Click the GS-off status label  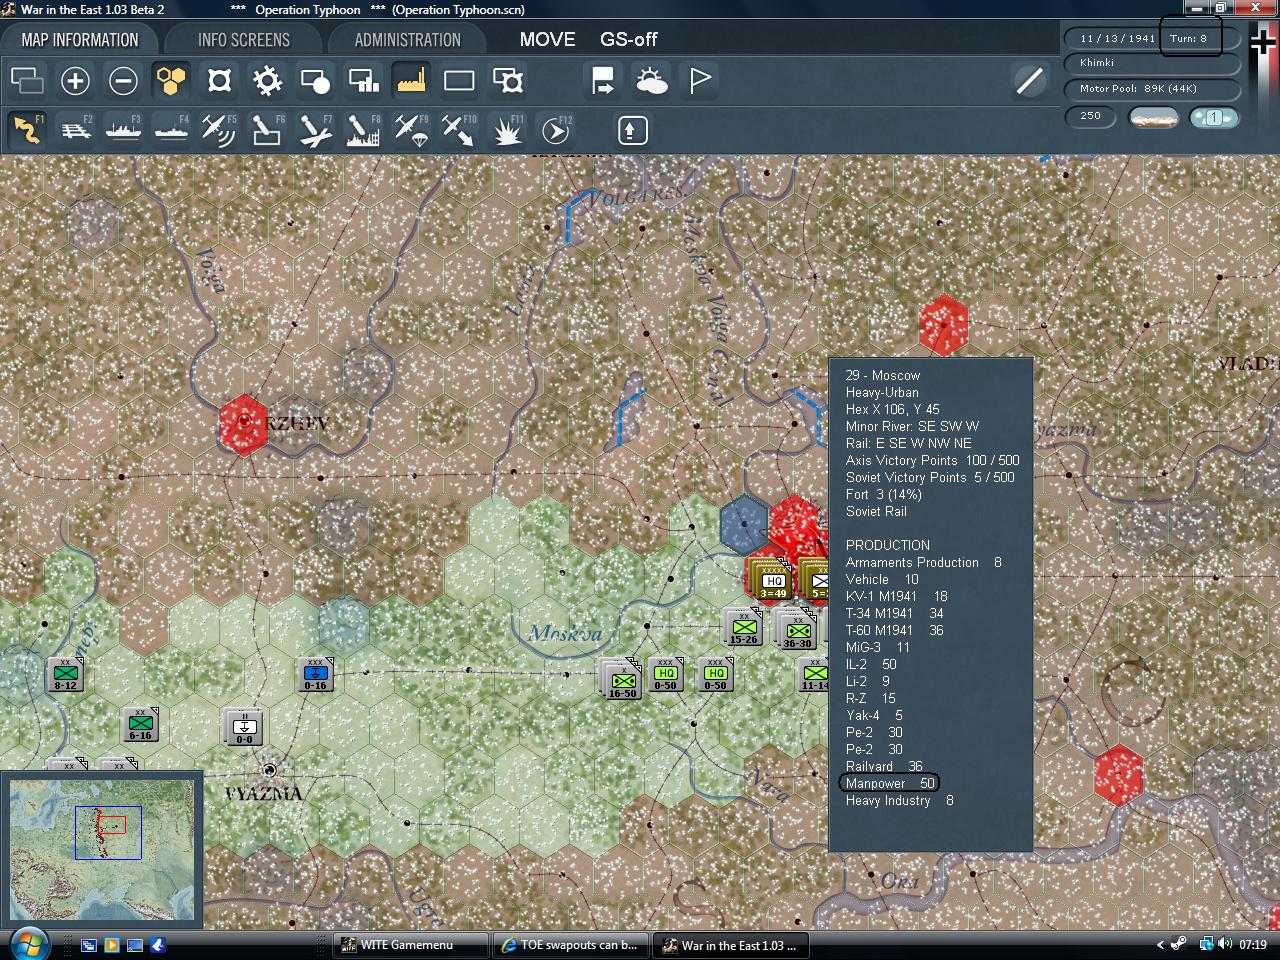pos(629,40)
